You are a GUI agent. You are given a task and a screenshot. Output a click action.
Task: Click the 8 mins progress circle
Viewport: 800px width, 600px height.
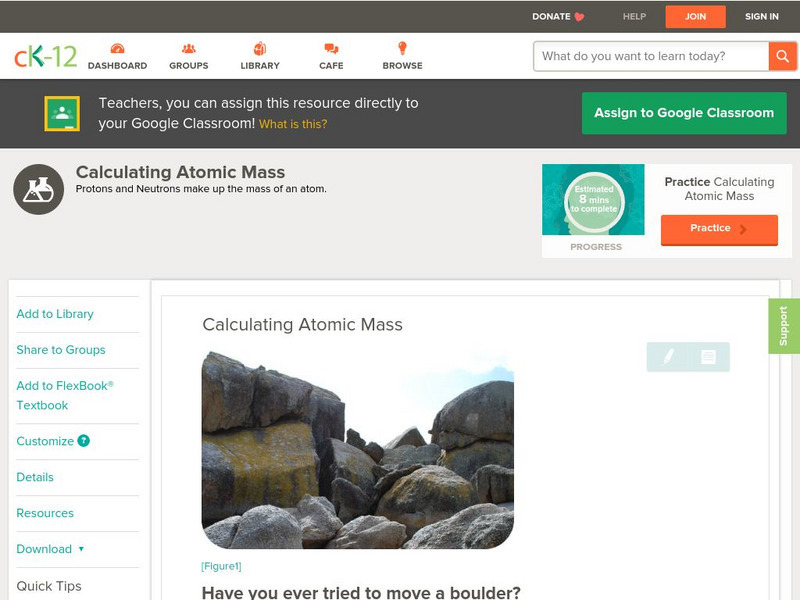click(x=594, y=197)
